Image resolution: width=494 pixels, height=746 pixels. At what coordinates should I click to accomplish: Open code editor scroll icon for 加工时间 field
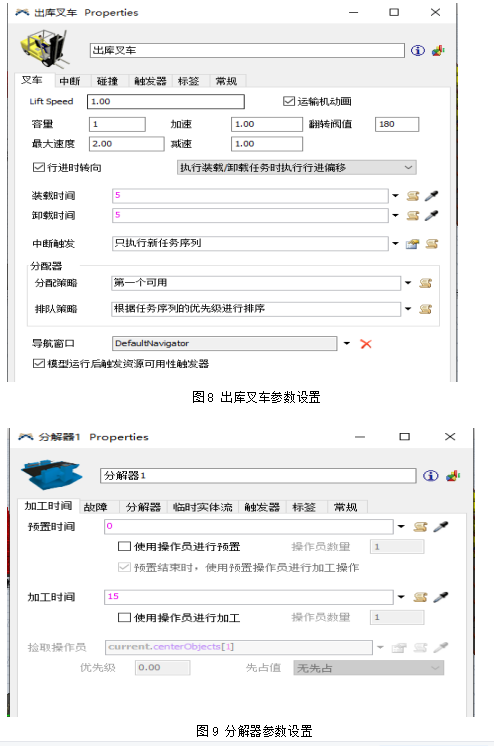tap(420, 598)
